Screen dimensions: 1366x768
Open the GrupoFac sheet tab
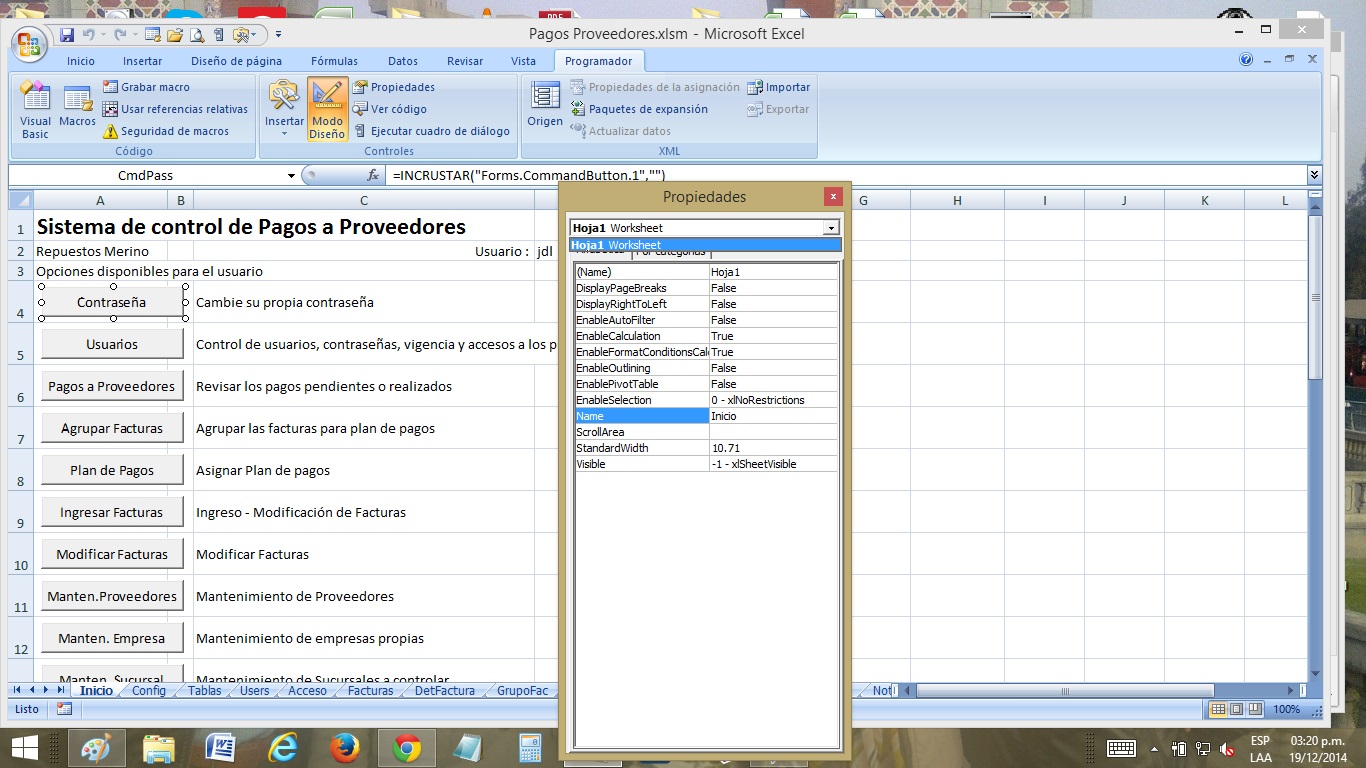[x=522, y=691]
